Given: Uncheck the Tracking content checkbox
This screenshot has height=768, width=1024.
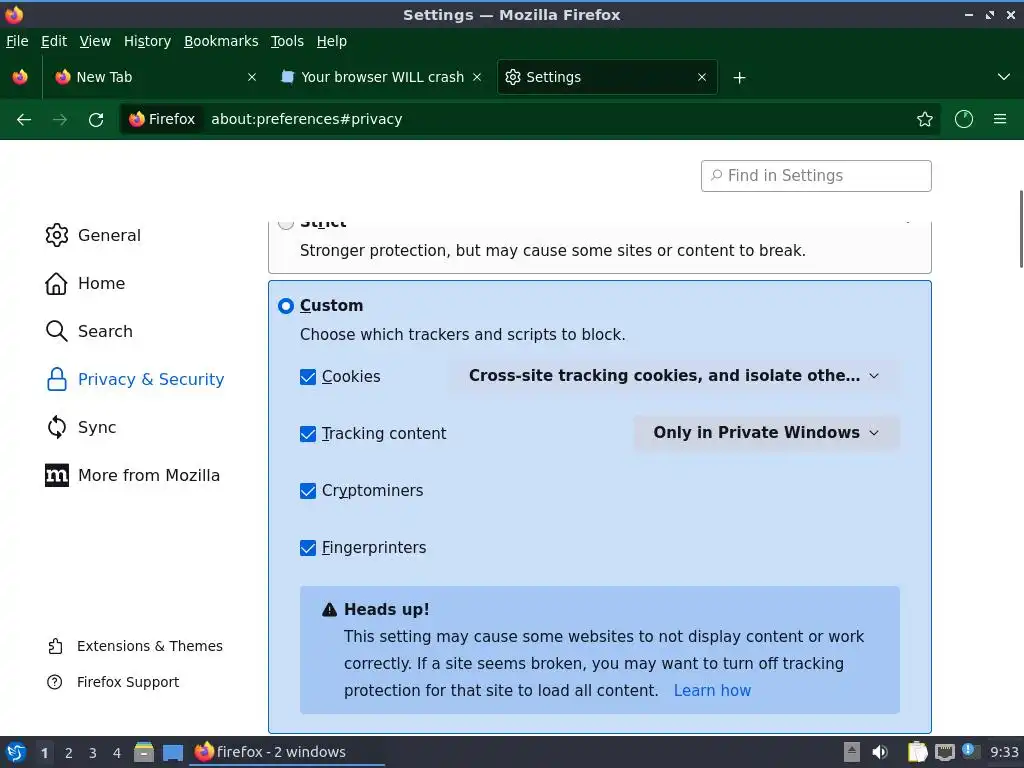Looking at the screenshot, I should [308, 434].
